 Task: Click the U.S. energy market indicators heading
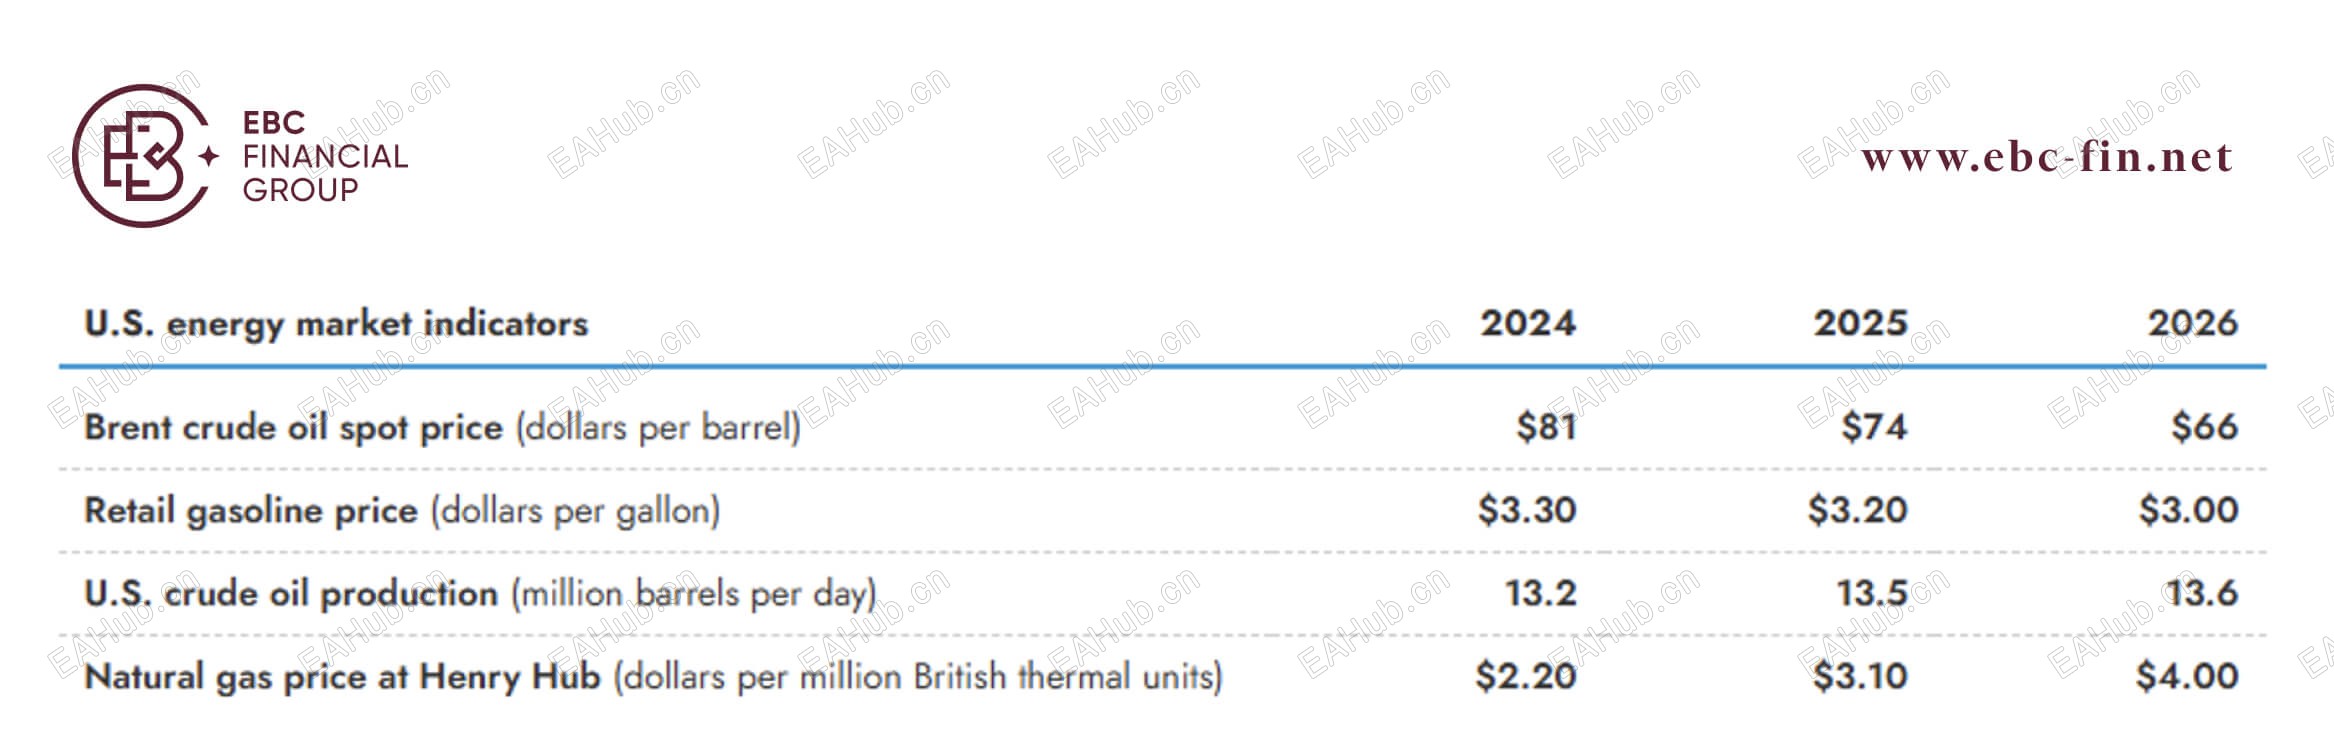[x=336, y=324]
